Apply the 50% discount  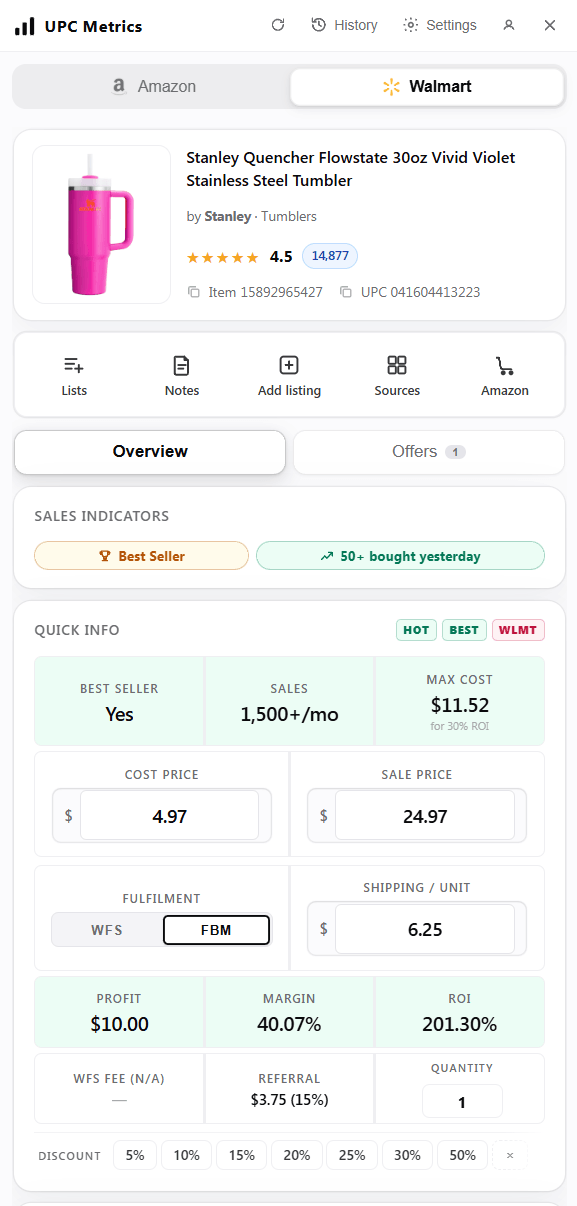(x=463, y=1155)
